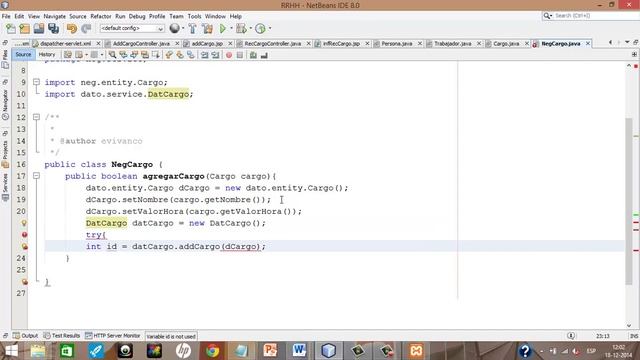The image size is (640, 360).
Task: Toggle the Source view button
Action: pyautogui.click(x=23, y=54)
